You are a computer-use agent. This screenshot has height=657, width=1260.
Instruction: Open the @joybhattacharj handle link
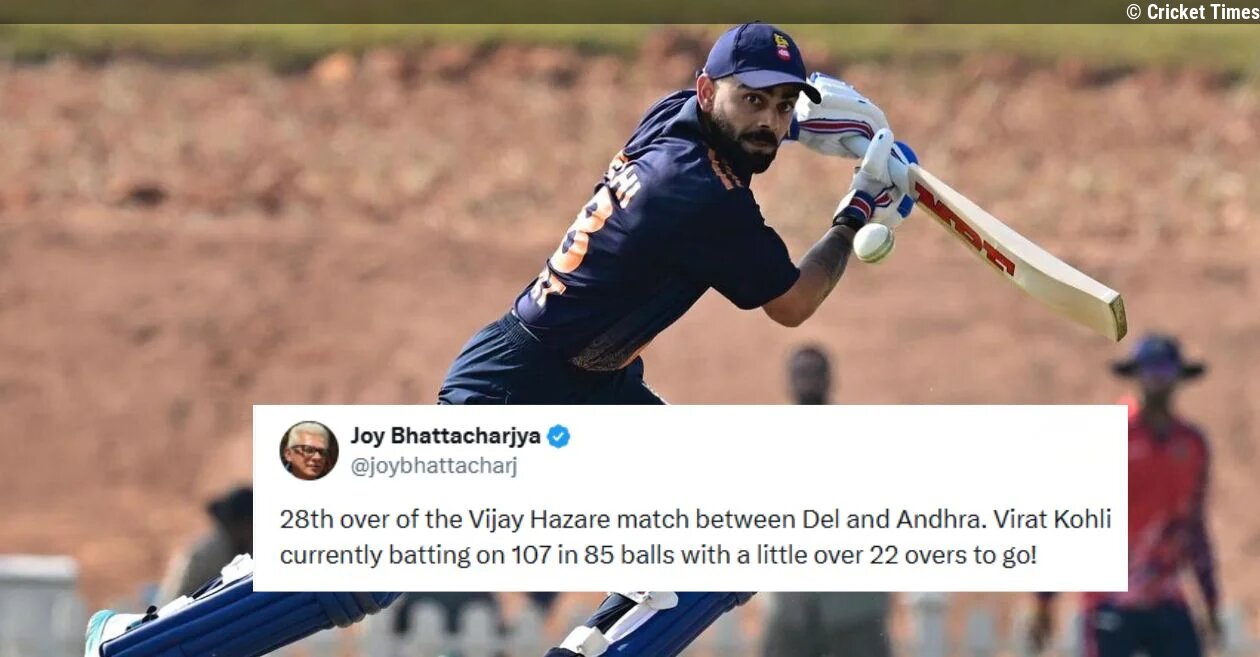434,466
